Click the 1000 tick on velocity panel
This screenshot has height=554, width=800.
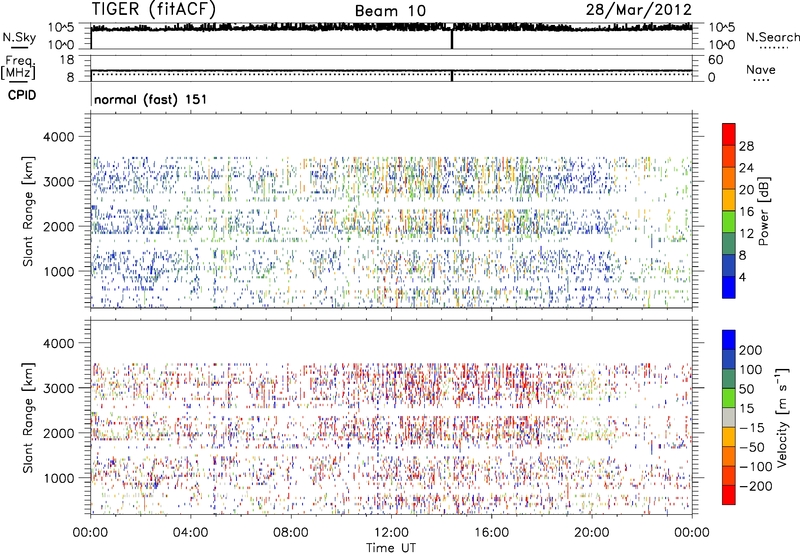tap(59, 478)
